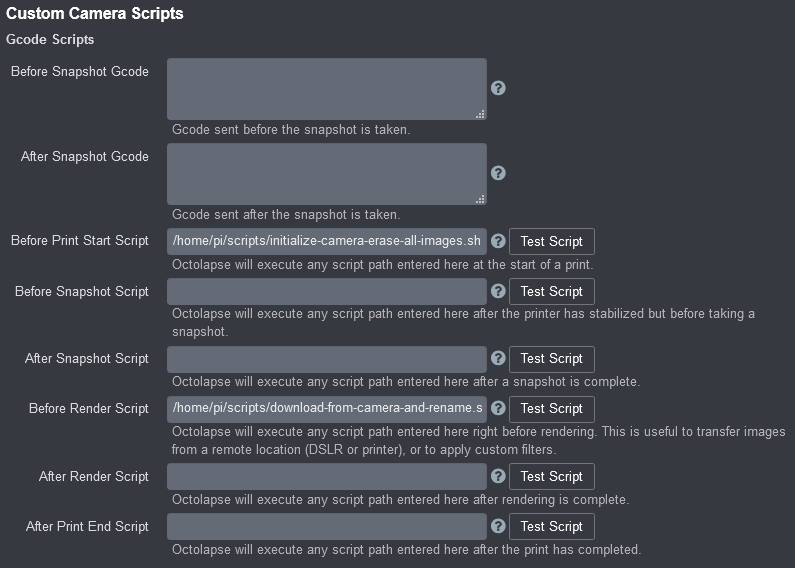Image resolution: width=795 pixels, height=568 pixels.
Task: Open help for Before Print Start Script
Action: (x=498, y=241)
